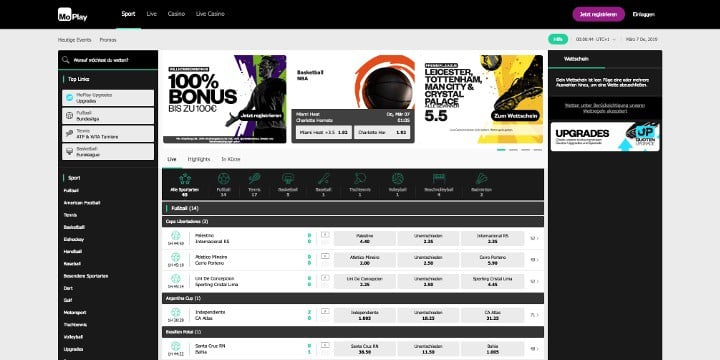Focus the 'Worauf möchtest du wetten?' search field
The height and width of the screenshot is (360, 720).
[x=108, y=60]
